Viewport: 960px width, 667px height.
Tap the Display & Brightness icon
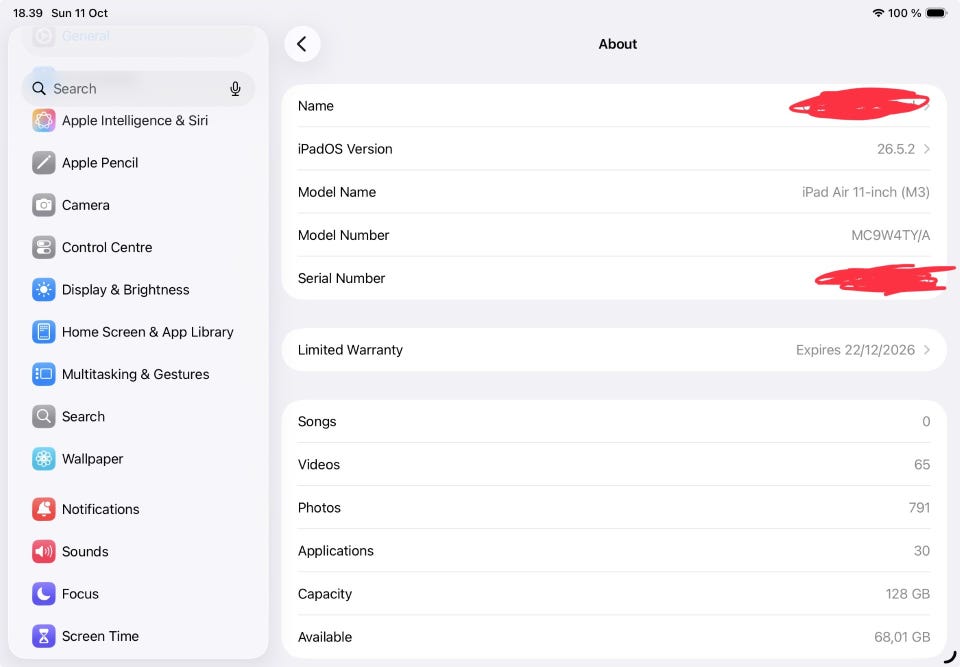(x=43, y=289)
